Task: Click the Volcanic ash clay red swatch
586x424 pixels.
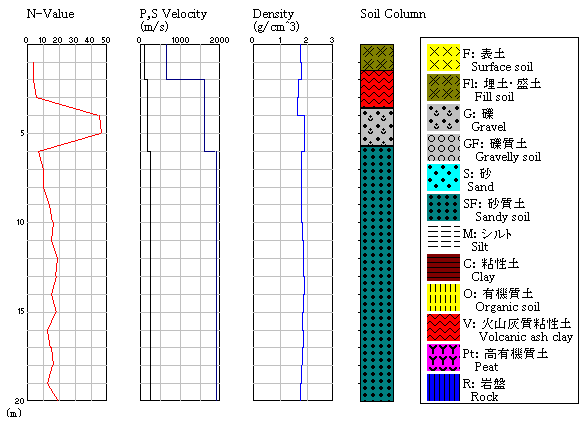Action: 443,327
